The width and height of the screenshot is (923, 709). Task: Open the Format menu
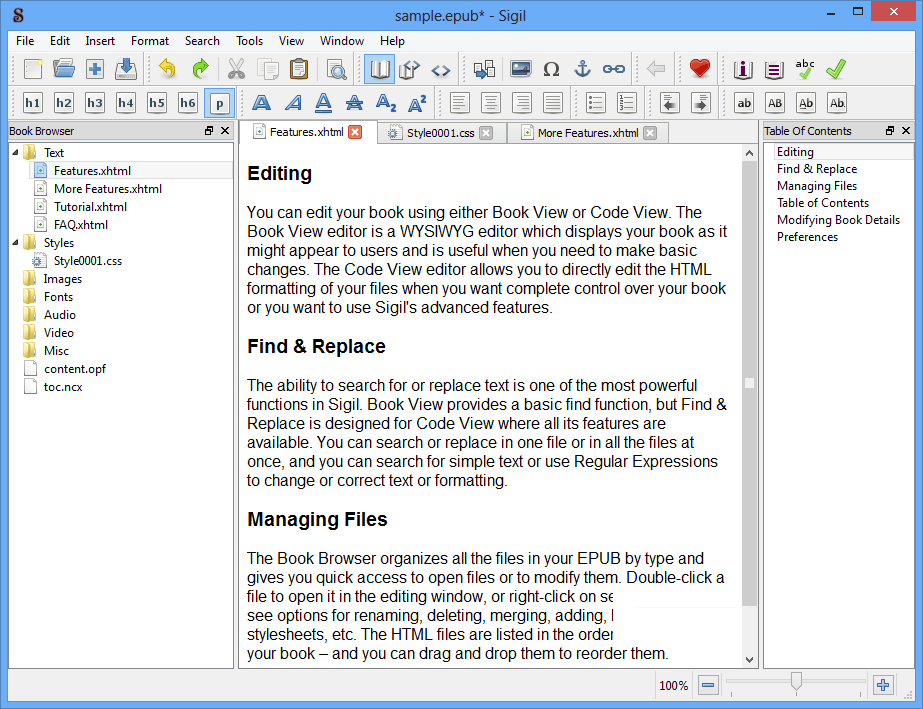(x=150, y=41)
